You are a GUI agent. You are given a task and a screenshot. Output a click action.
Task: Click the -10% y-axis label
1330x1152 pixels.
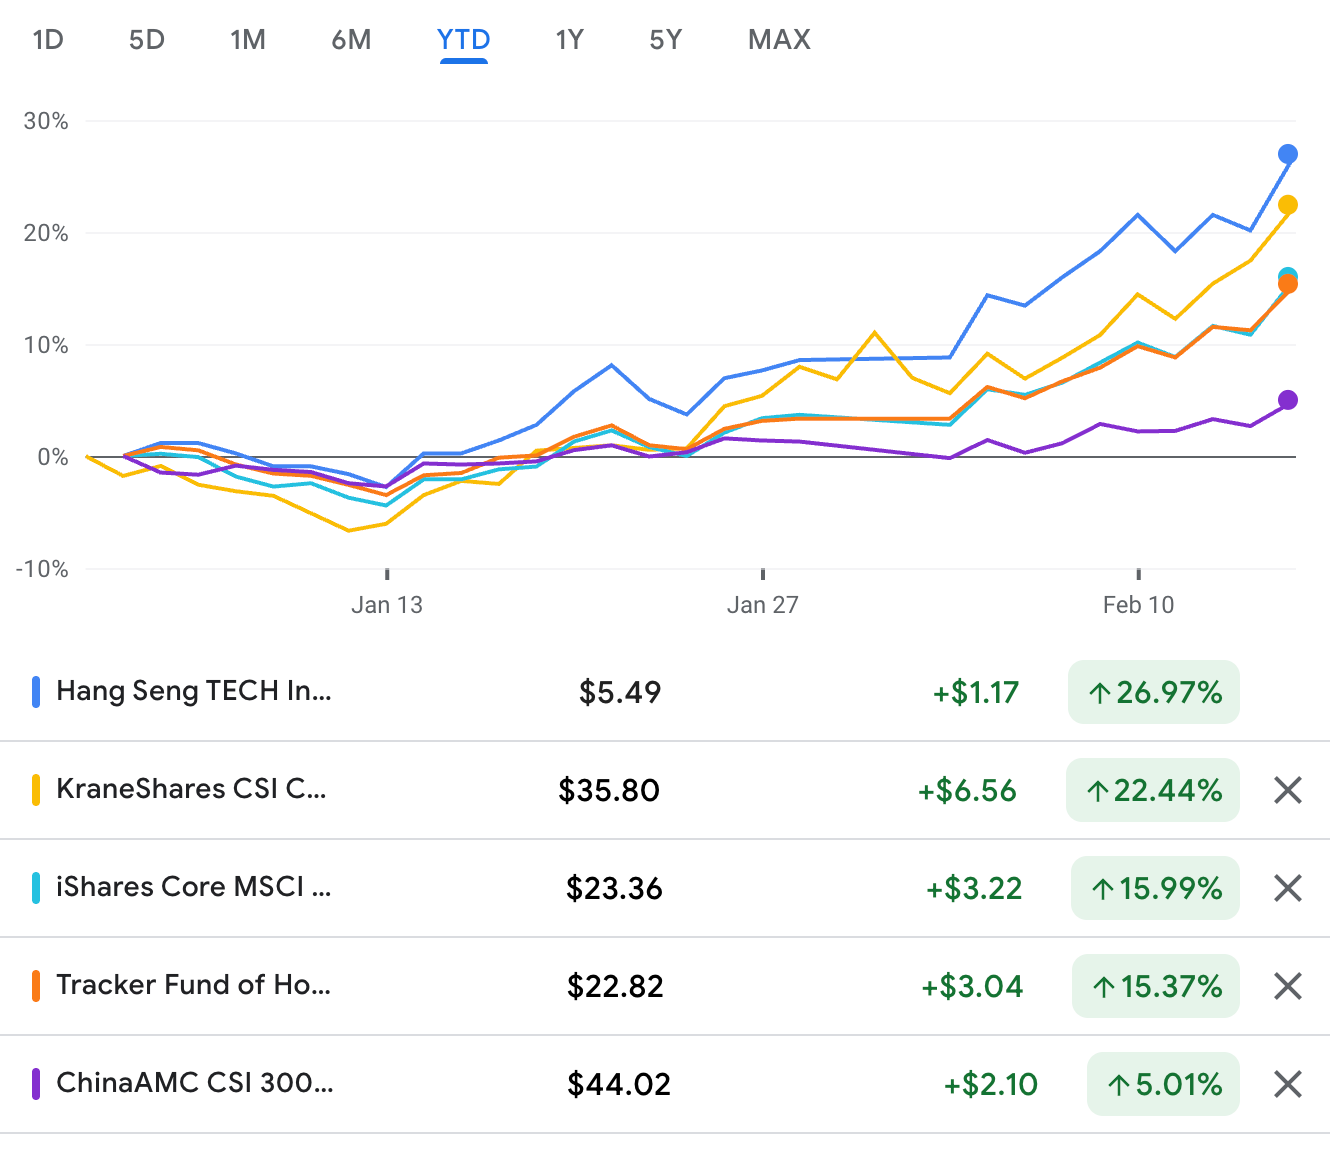point(42,569)
